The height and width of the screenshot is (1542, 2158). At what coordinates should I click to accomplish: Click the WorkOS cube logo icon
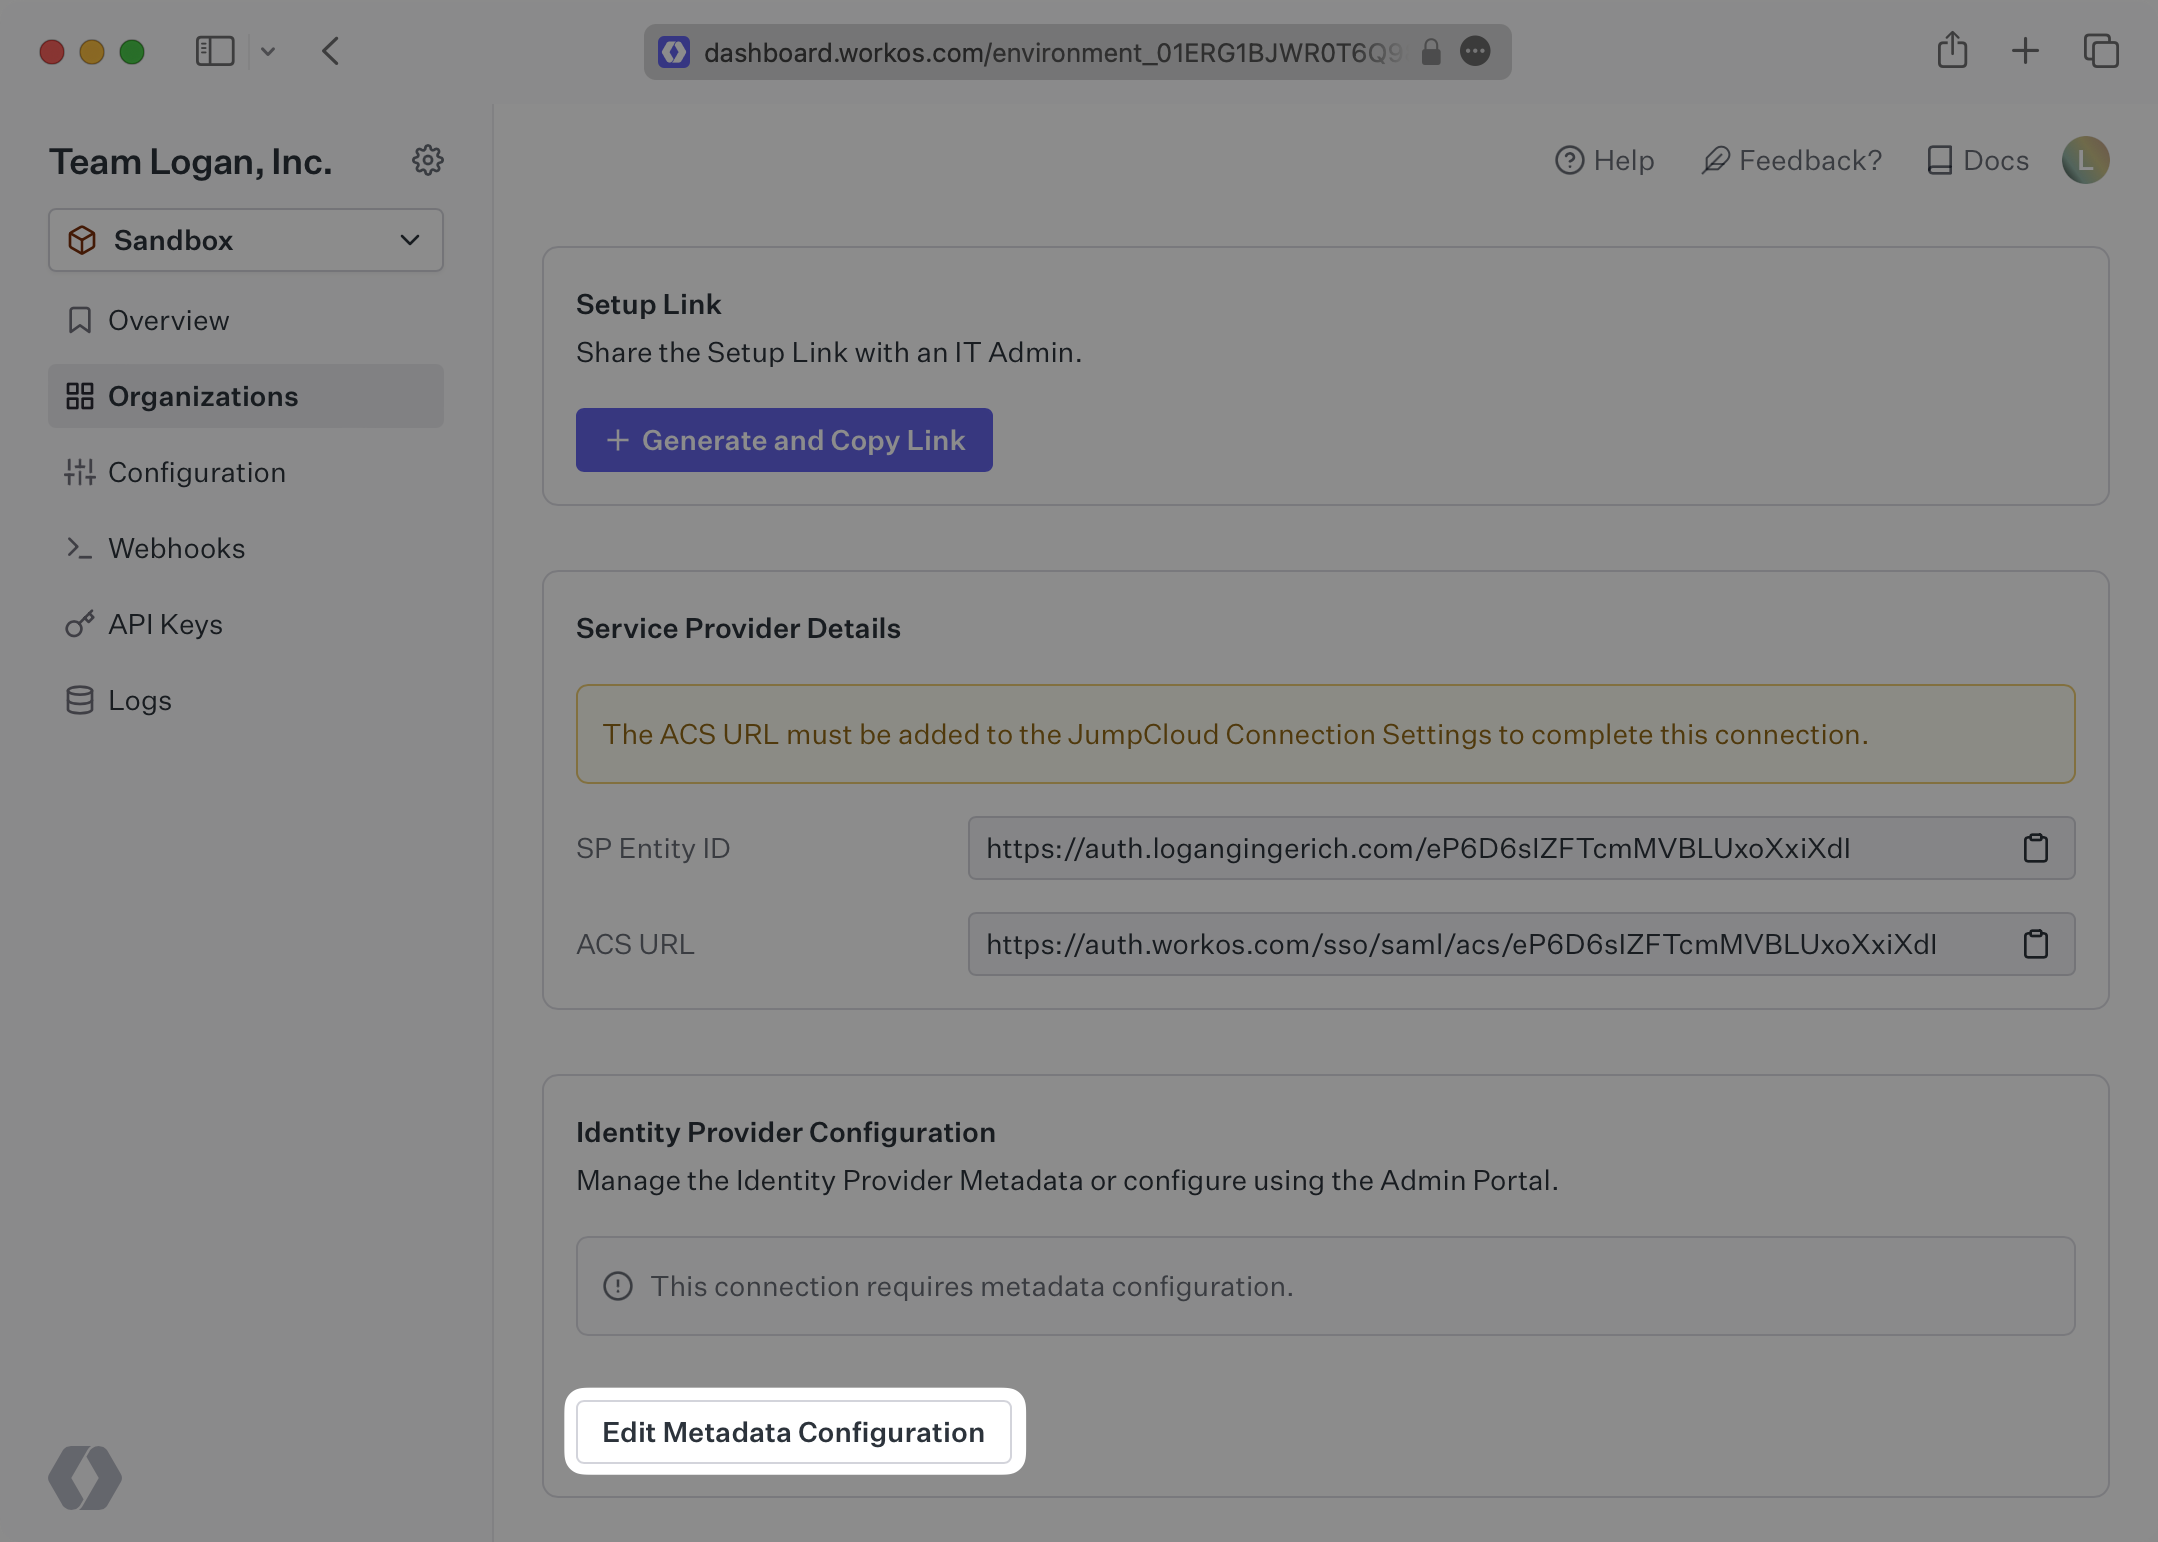(x=85, y=1475)
